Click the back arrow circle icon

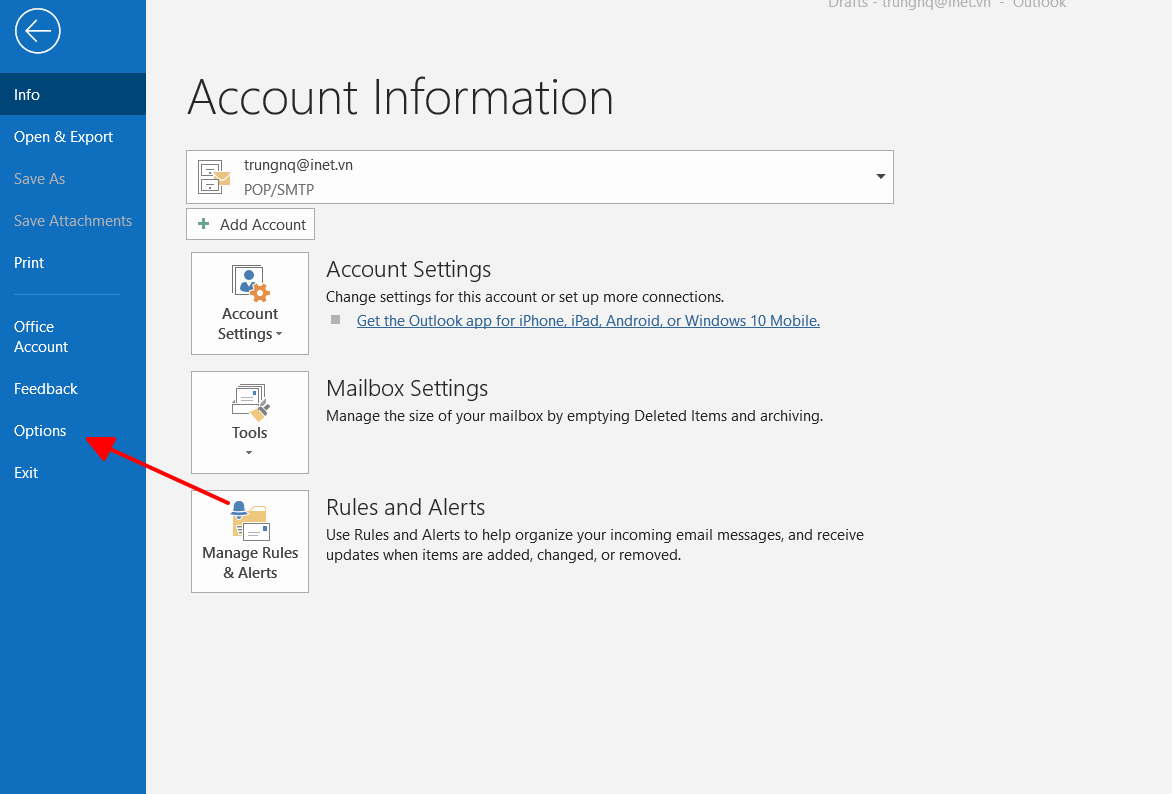(x=37, y=31)
